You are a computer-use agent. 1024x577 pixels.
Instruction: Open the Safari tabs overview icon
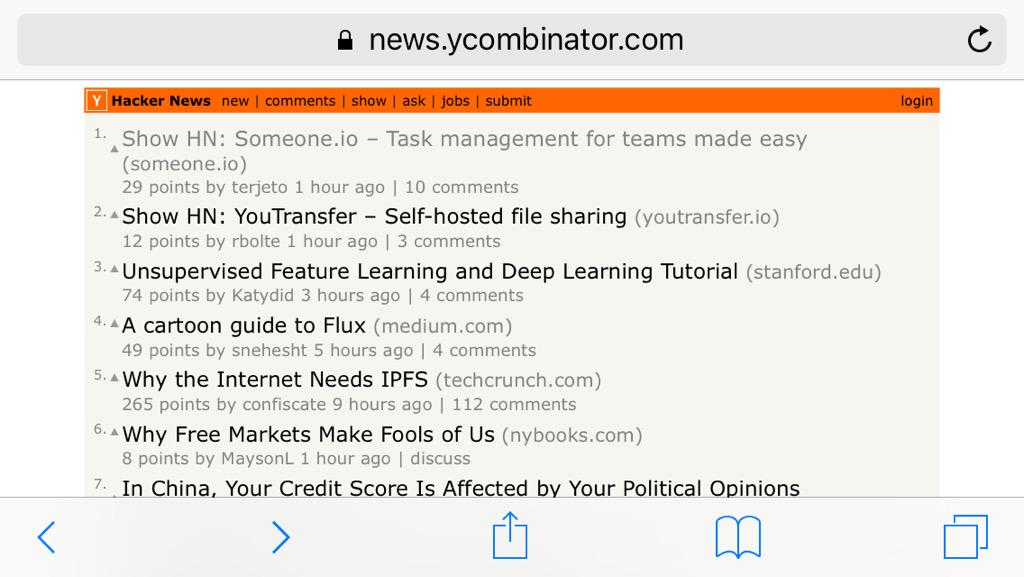966,537
